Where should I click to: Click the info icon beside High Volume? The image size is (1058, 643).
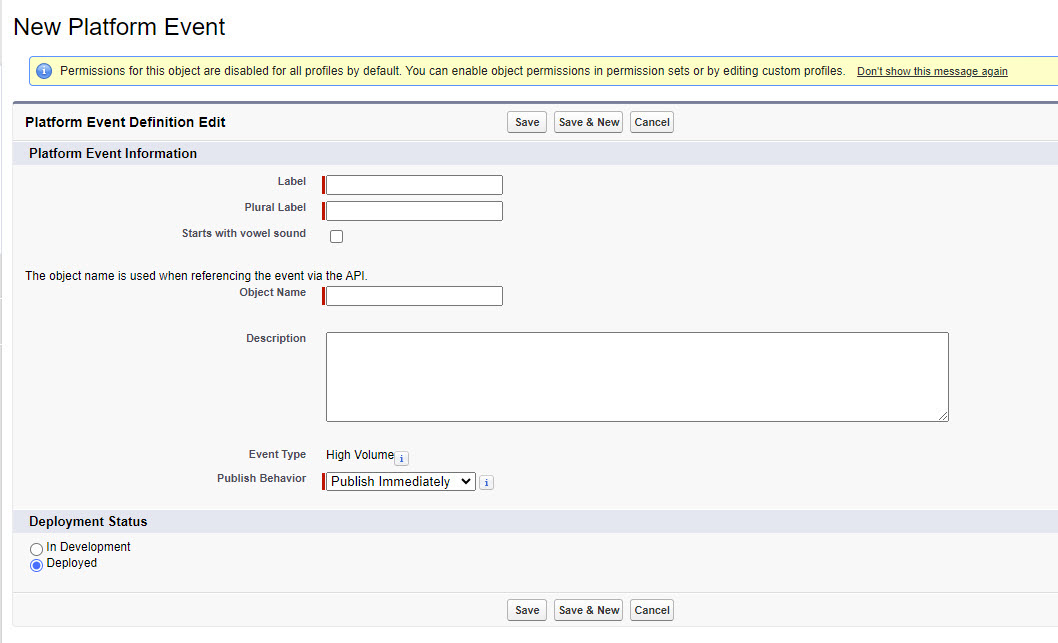401,459
